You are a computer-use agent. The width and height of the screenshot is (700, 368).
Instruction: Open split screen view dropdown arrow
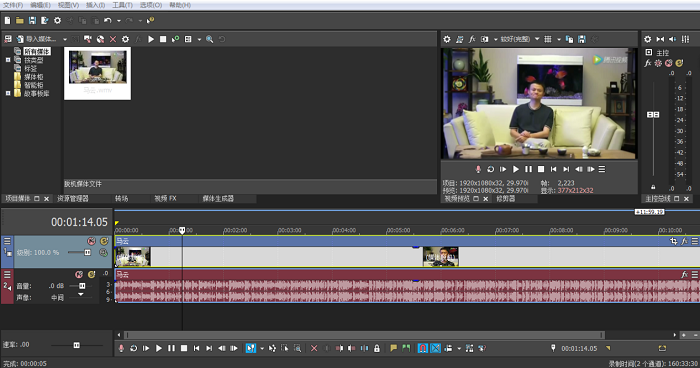click(496, 39)
